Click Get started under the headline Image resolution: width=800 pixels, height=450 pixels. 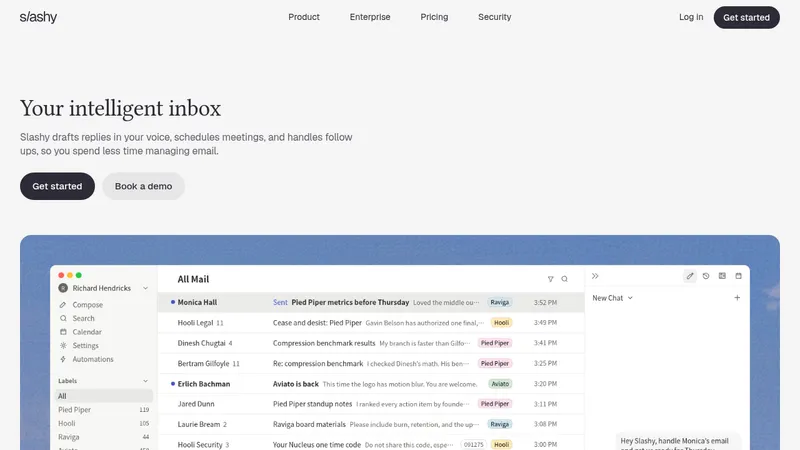57,186
